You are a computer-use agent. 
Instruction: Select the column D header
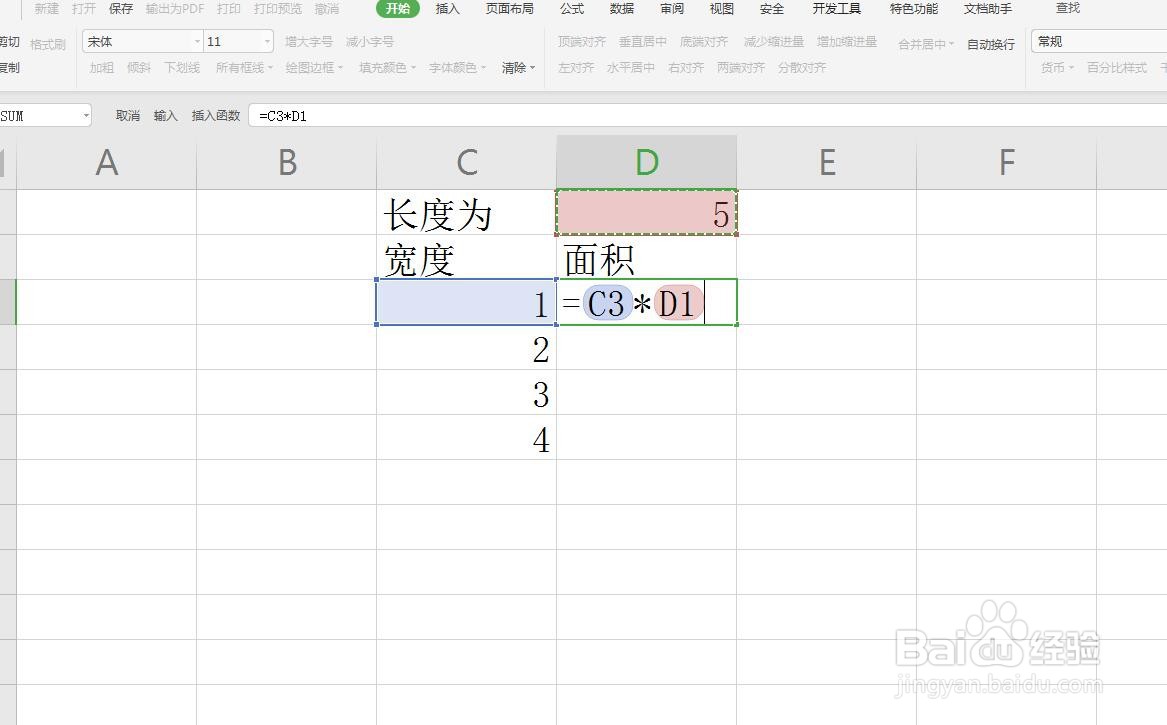pos(646,160)
